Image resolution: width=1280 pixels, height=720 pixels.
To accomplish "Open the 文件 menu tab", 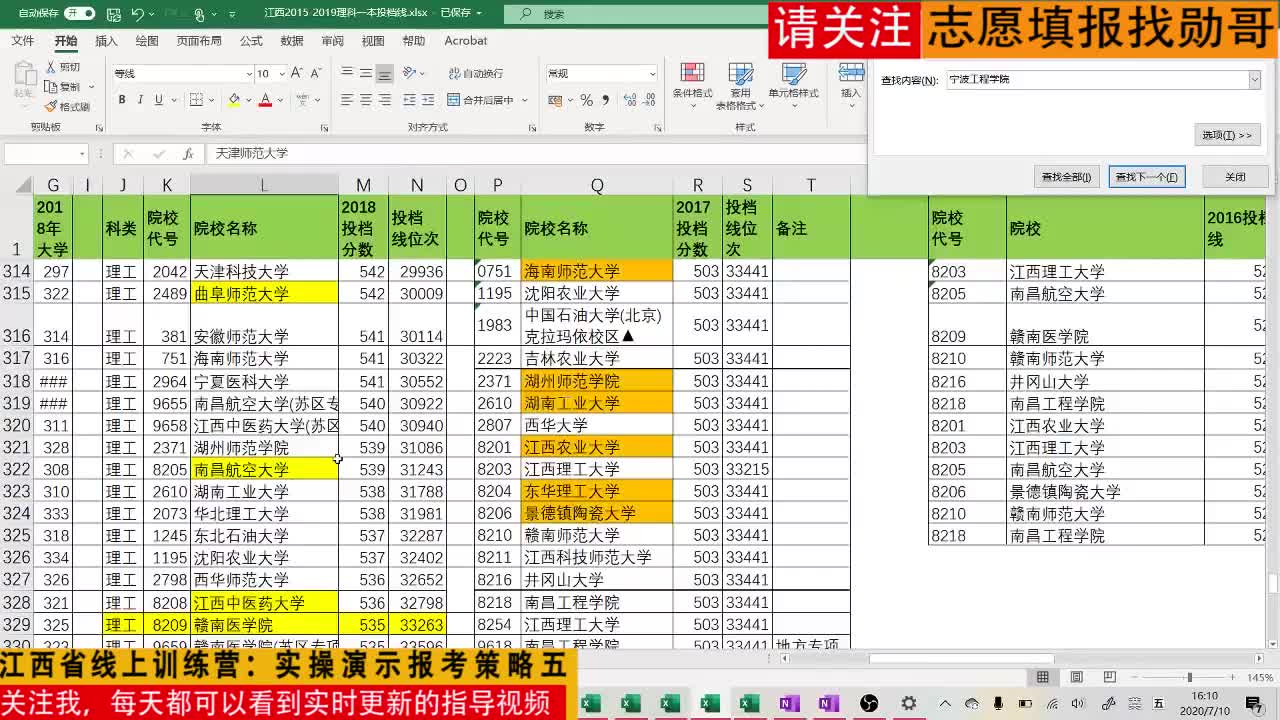I will [x=22, y=41].
